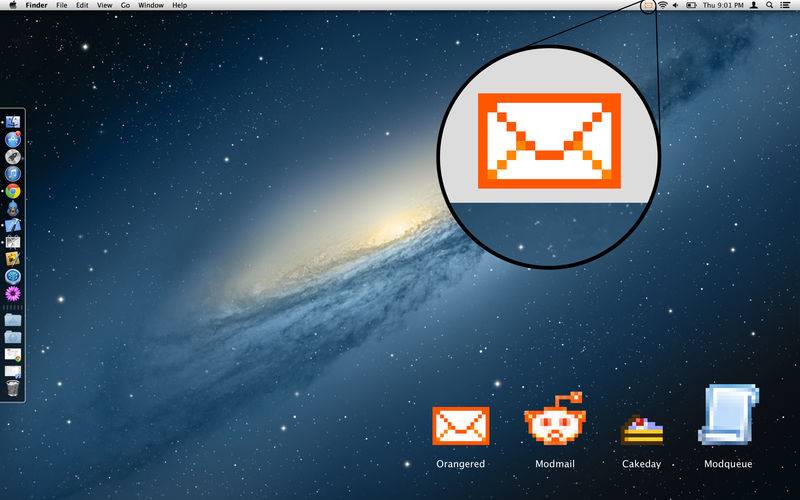
Task: Open the yellow pencil app in dock
Action: click(x=13, y=259)
